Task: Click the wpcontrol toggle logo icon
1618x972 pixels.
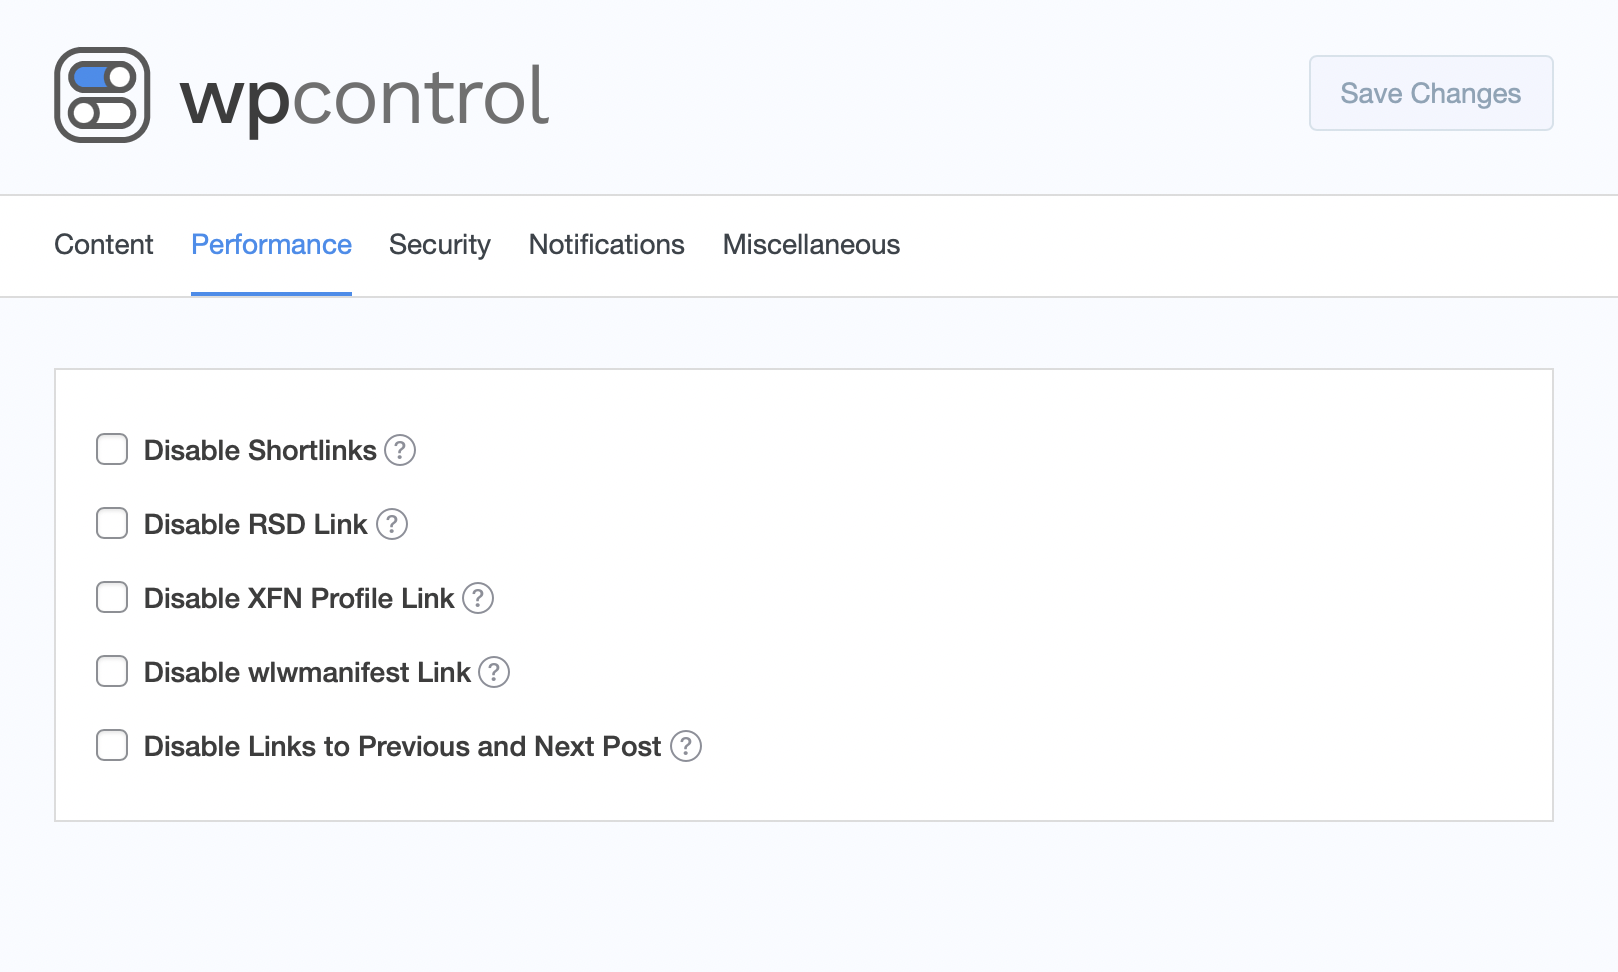Action: [102, 95]
